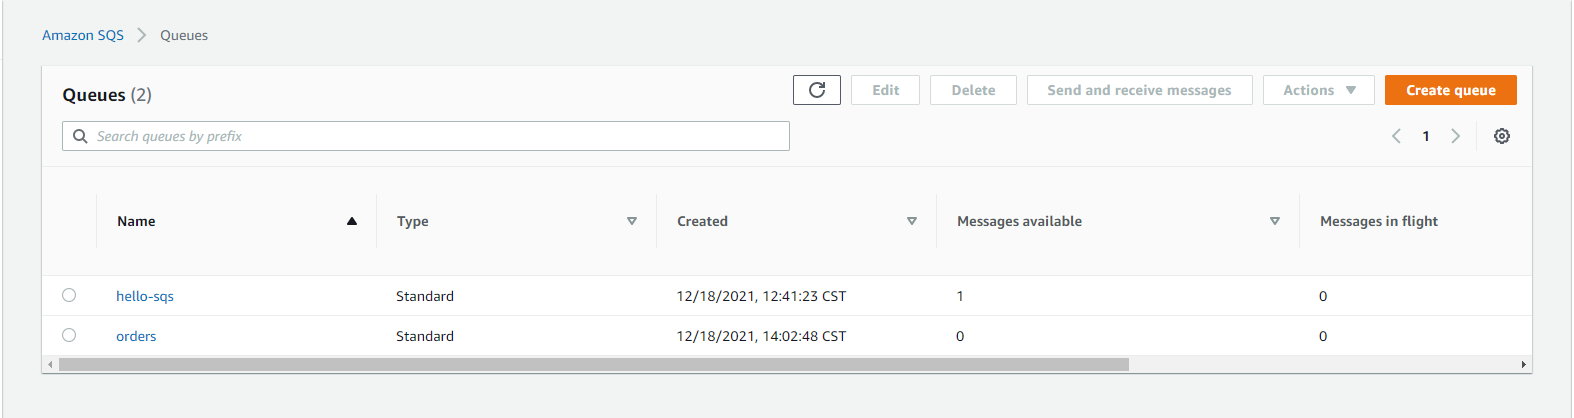The width and height of the screenshot is (1574, 418).
Task: Open the Actions dropdown
Action: [x=1318, y=90]
